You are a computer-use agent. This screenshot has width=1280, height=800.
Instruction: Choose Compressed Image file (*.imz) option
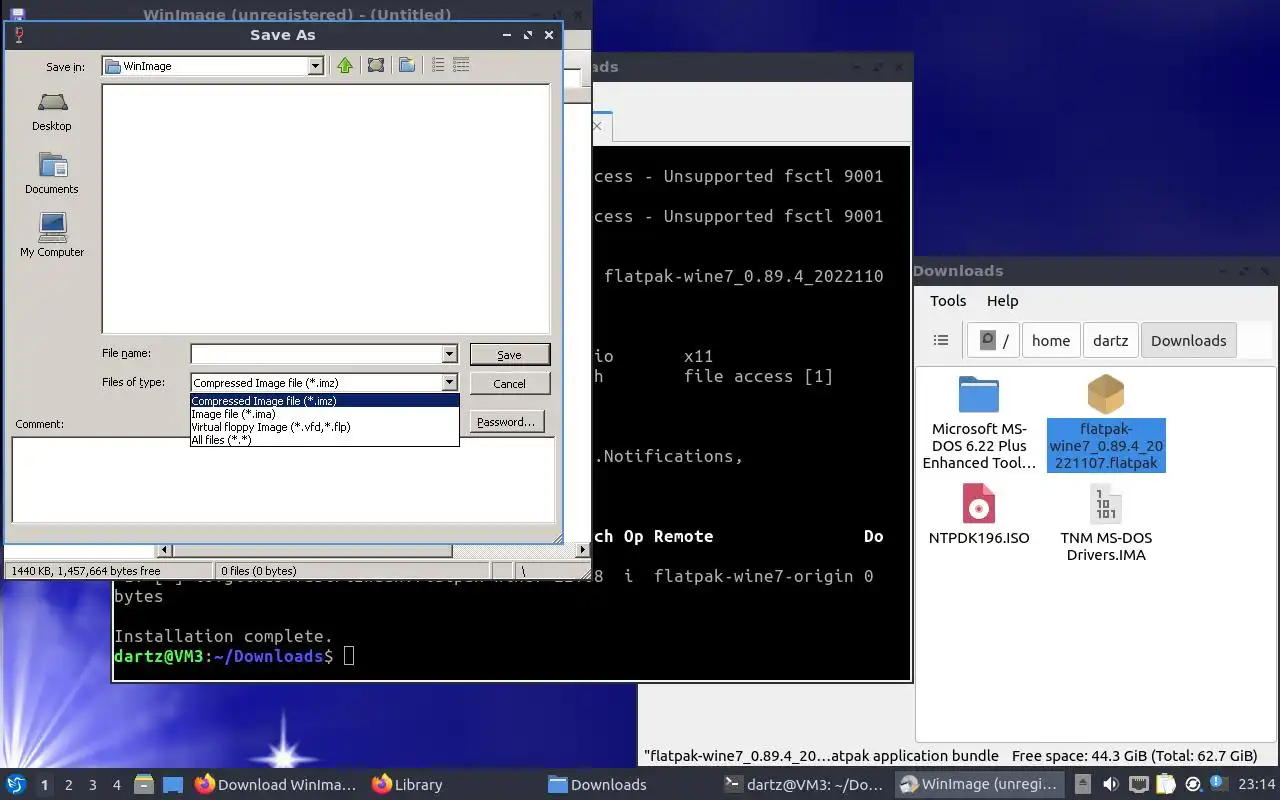point(324,401)
